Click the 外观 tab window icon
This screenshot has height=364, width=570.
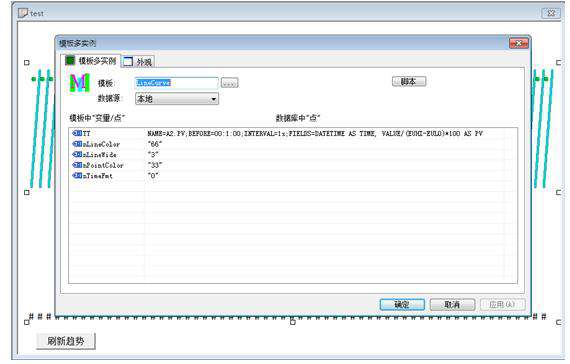[128, 62]
